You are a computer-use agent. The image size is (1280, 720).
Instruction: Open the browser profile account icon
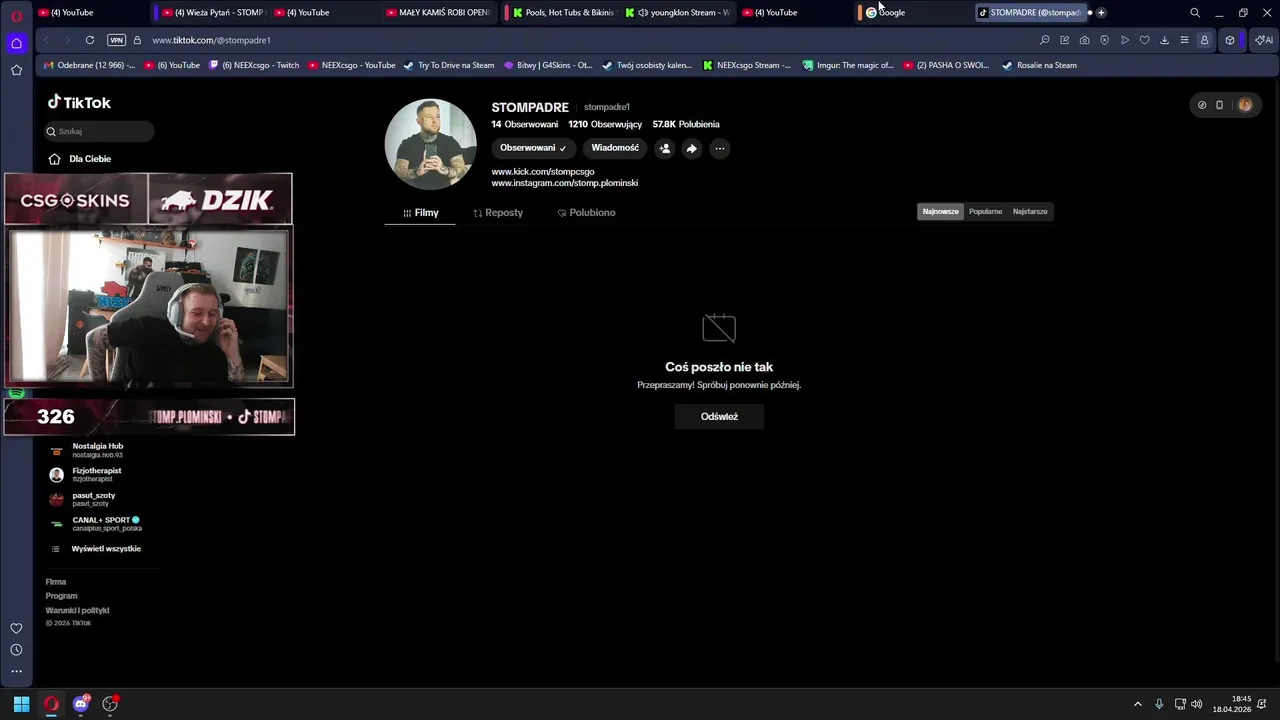coord(1204,40)
